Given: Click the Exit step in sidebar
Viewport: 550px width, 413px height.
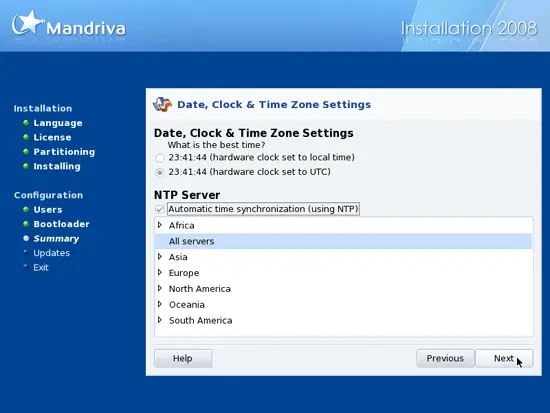Looking at the screenshot, I should click(41, 267).
